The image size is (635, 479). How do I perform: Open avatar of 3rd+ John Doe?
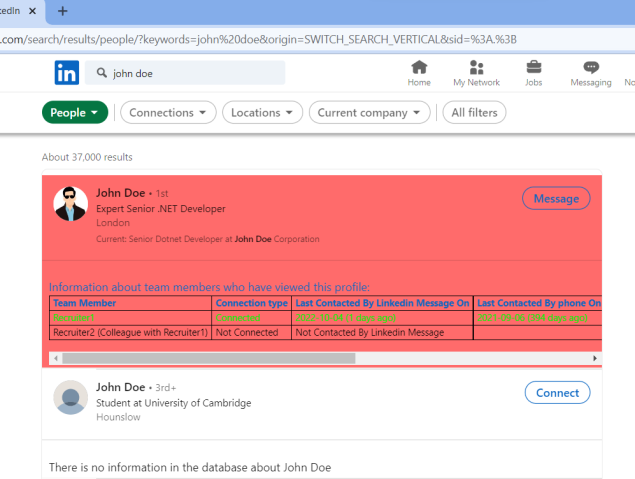[71, 397]
